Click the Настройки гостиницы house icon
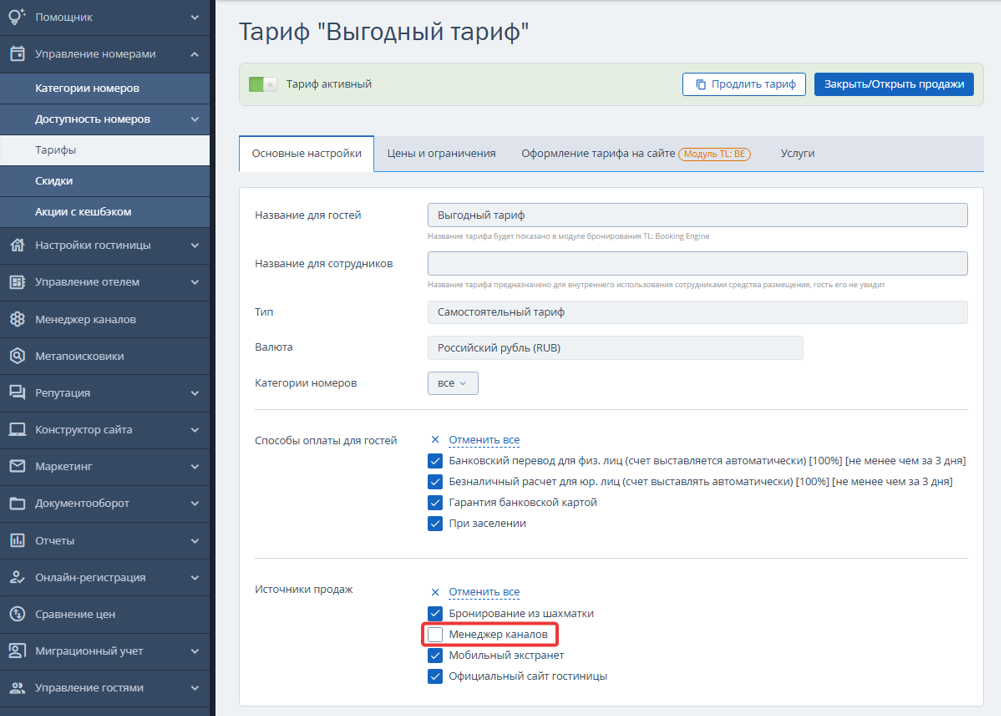 click(x=17, y=245)
